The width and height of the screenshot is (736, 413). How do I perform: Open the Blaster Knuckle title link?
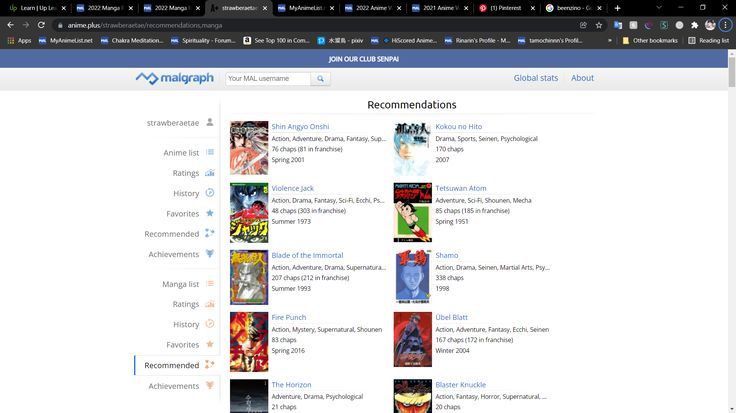point(460,384)
